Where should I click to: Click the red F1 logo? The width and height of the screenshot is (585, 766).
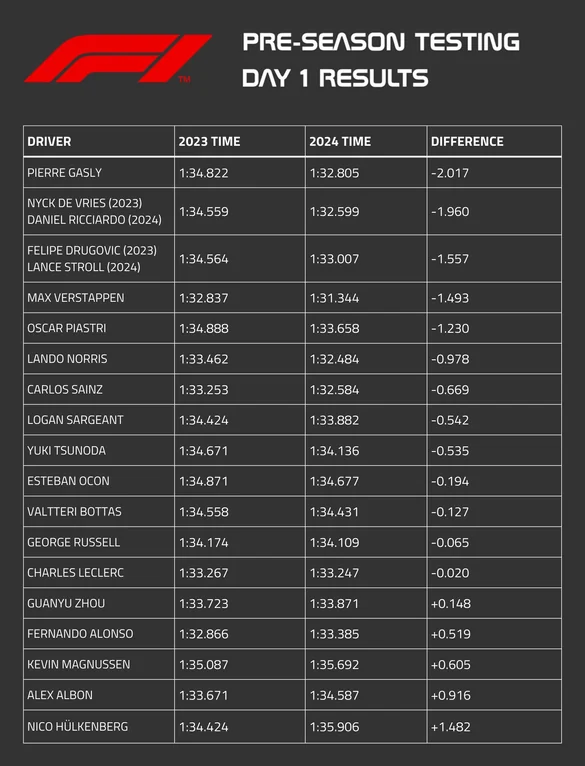pyautogui.click(x=118, y=58)
